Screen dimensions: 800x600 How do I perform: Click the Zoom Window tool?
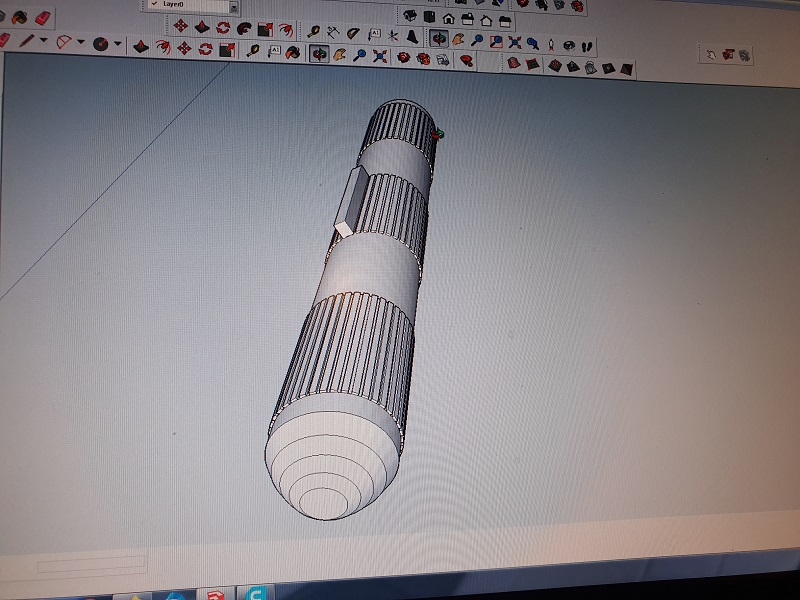coord(497,42)
